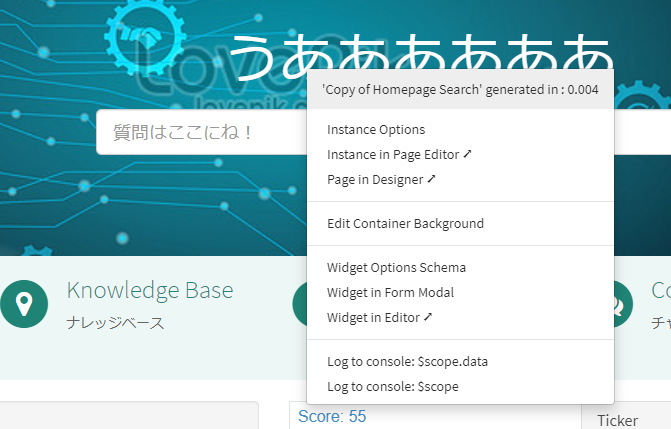Select Edit Container Background
Viewport: 671px width, 429px height.
click(405, 223)
